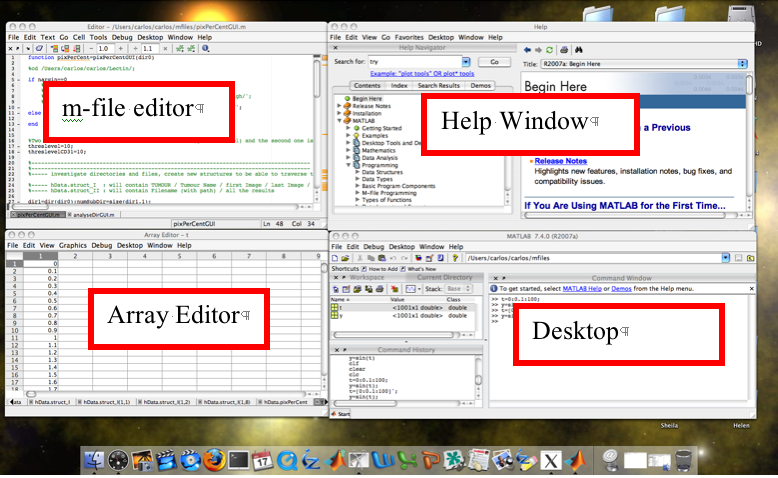Switch to analyseDirGUI.m tab in Editor
Image resolution: width=778 pixels, height=478 pixels.
tap(91, 214)
